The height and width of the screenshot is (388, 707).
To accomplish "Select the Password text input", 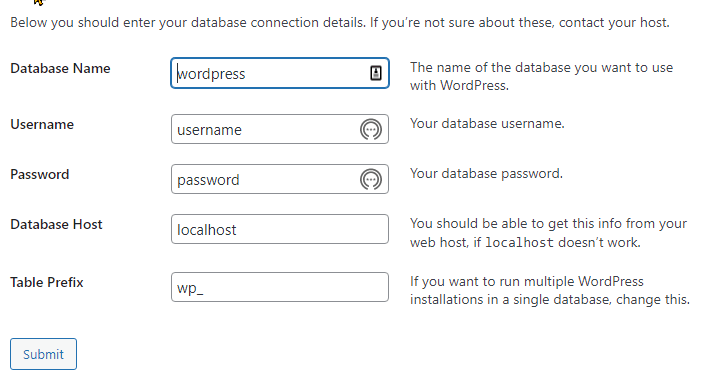I will (280, 179).
